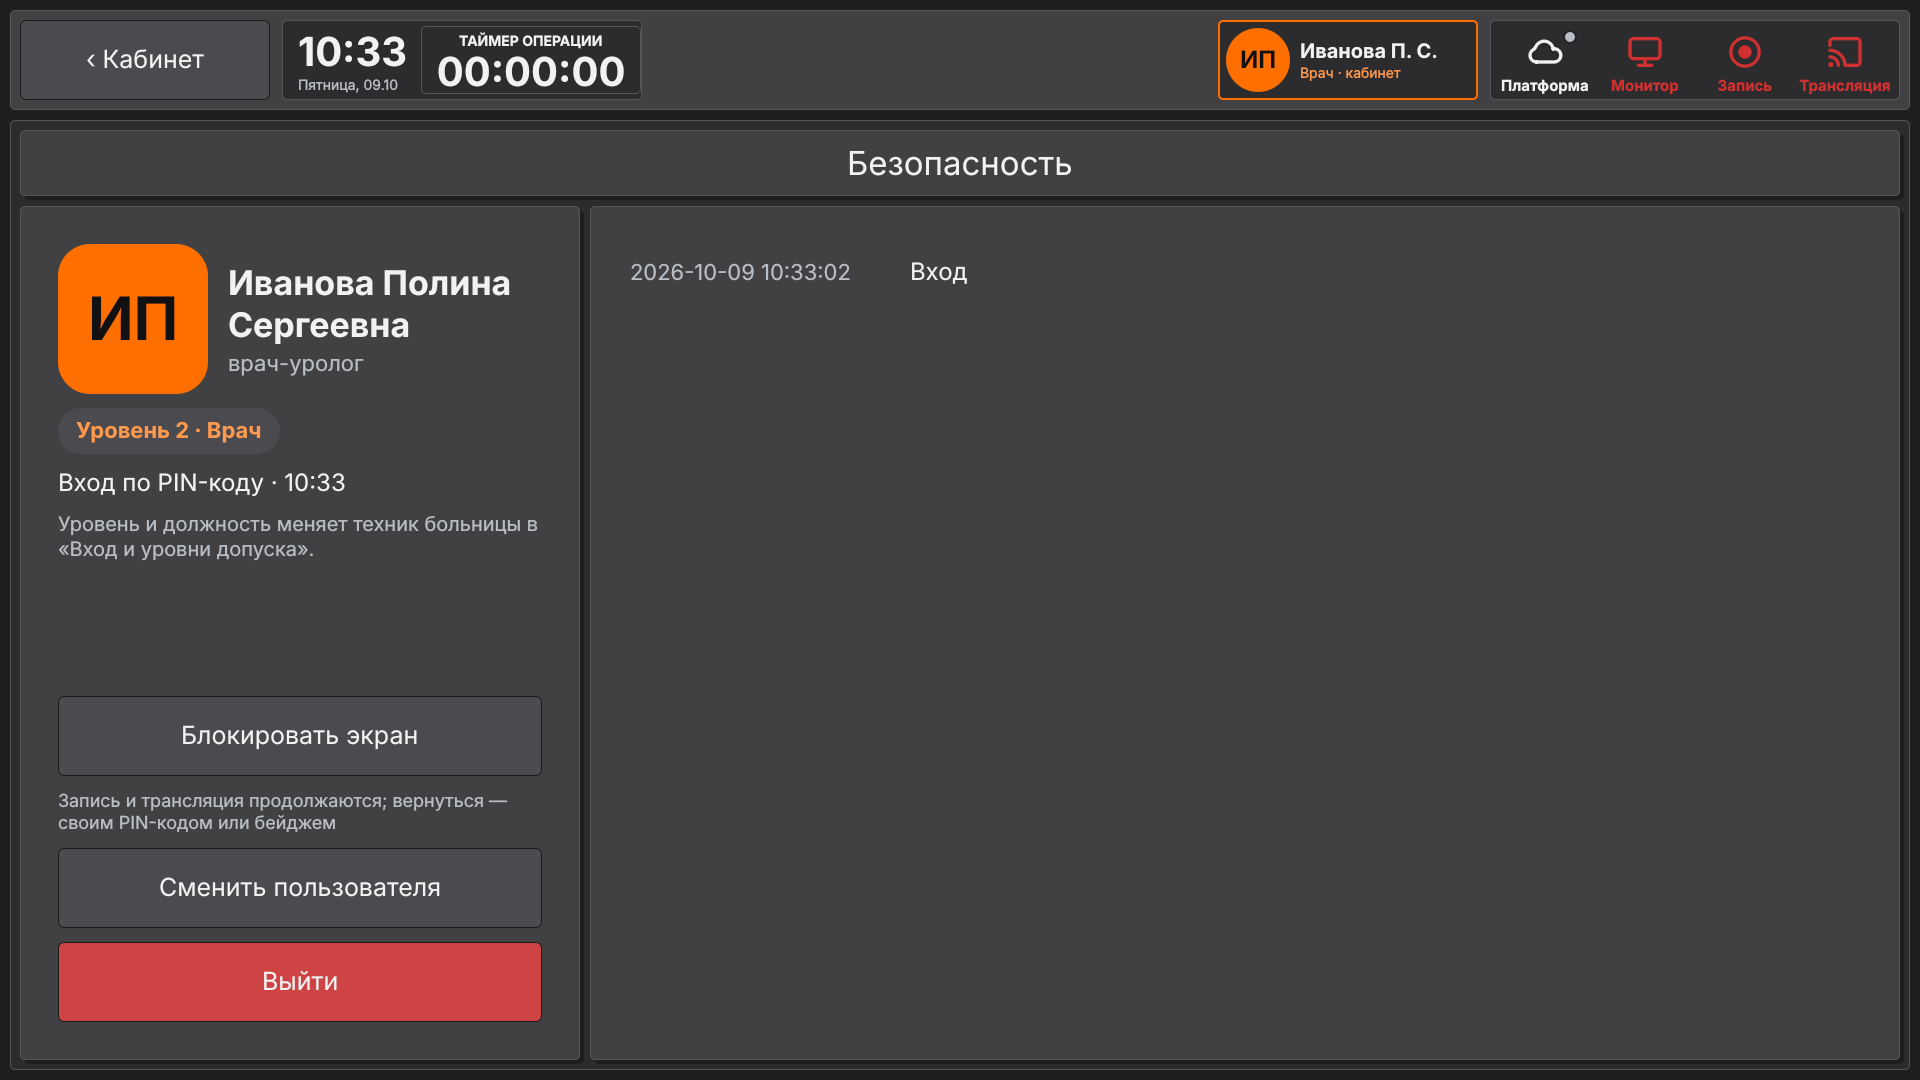The height and width of the screenshot is (1080, 1920).
Task: Select the Вход log entry
Action: point(938,272)
